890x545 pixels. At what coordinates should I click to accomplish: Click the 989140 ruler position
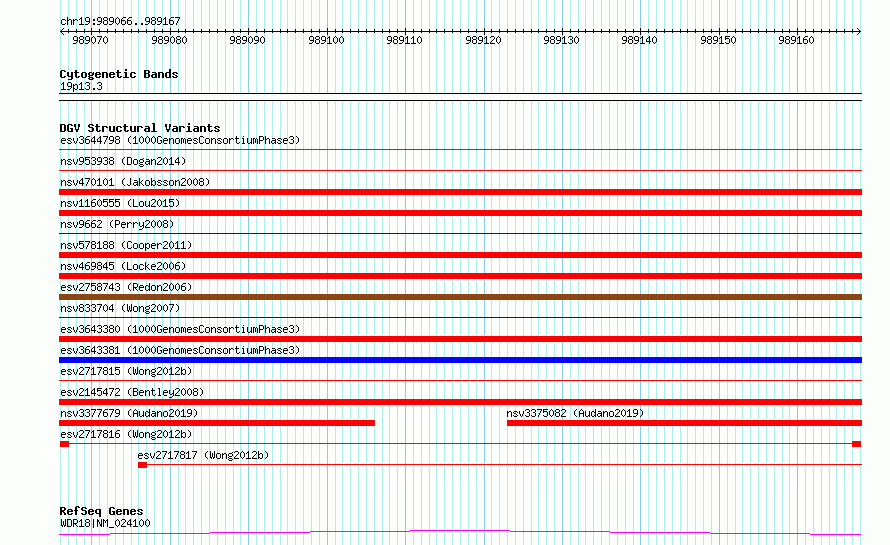640,40
